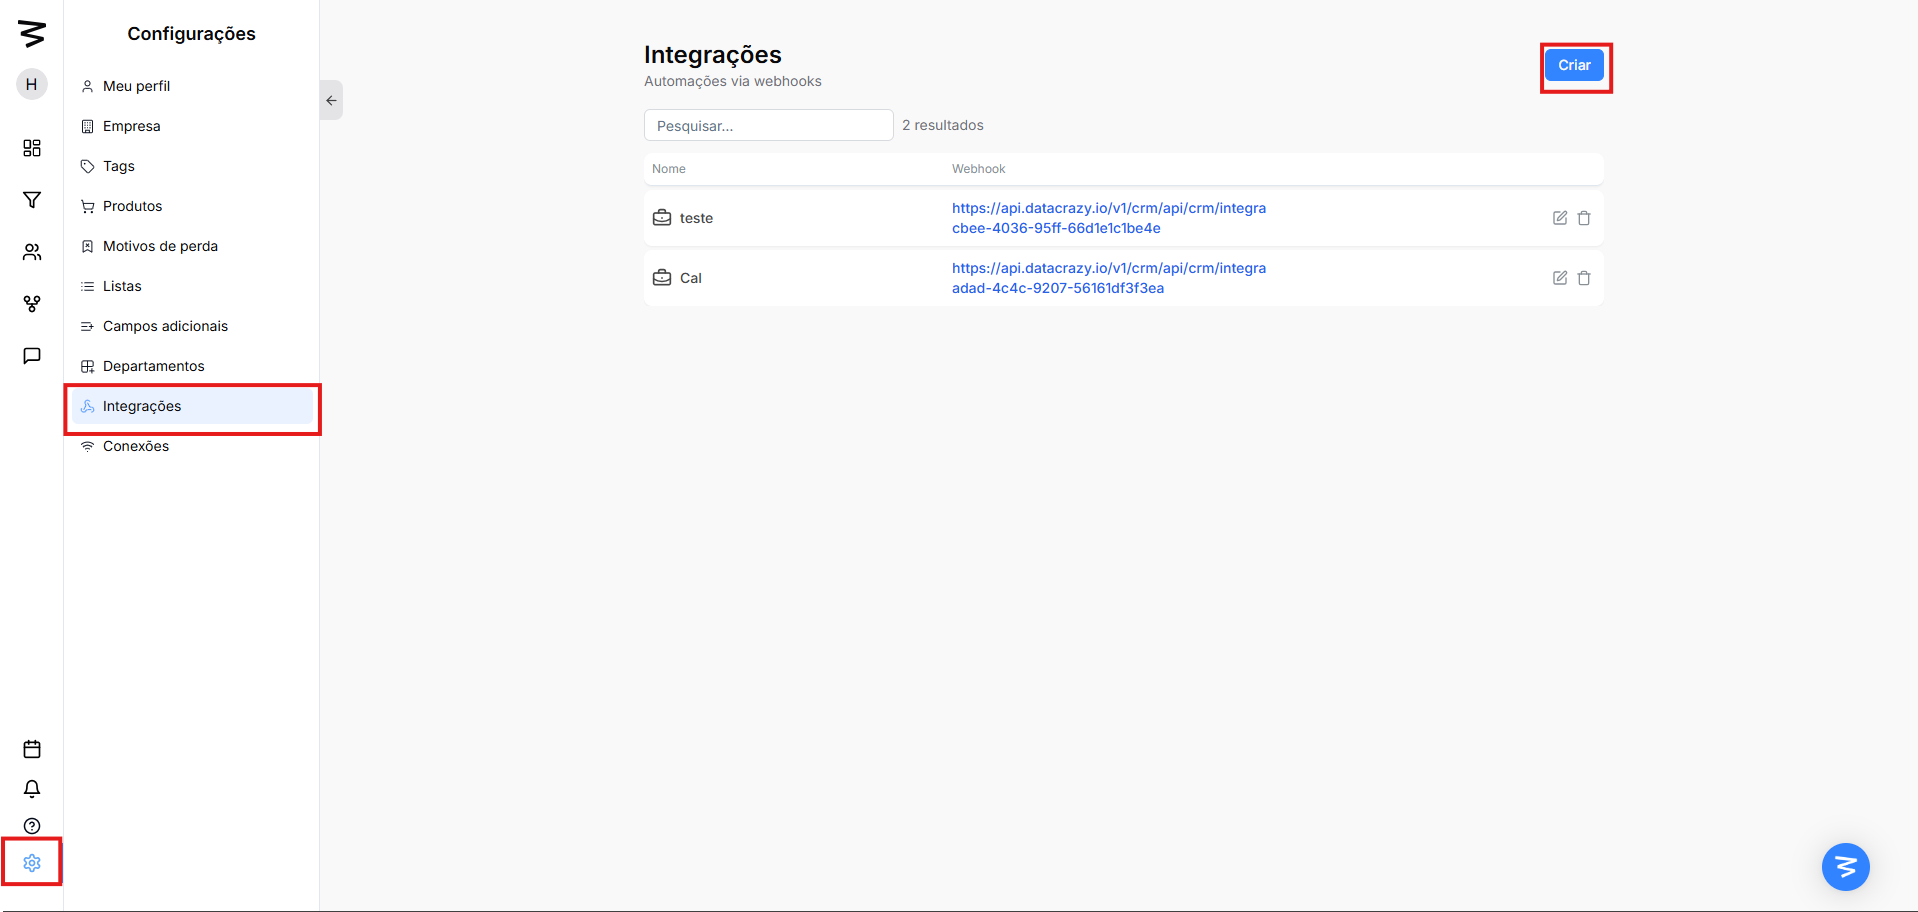Open the floating chat widget button
The image size is (1918, 912).
pos(1846,867)
